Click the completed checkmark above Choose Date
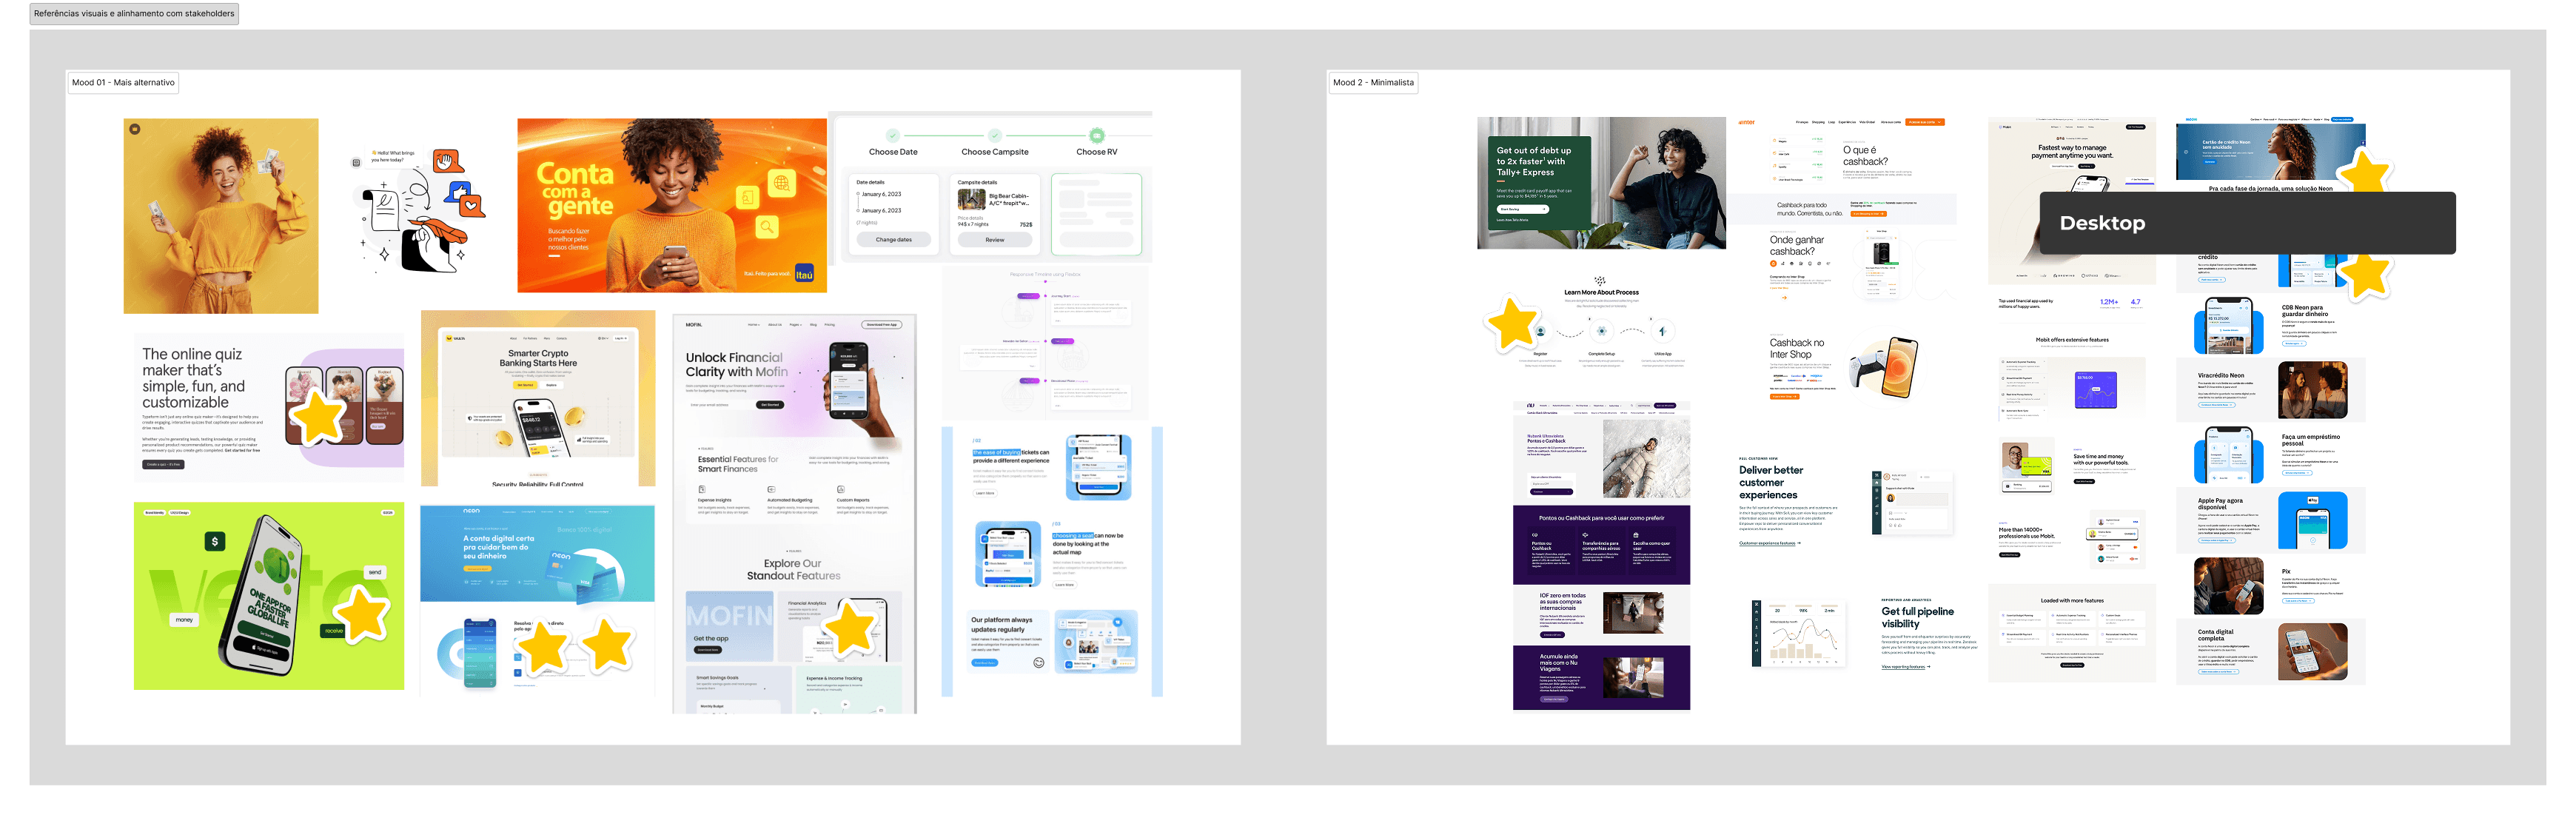This screenshot has height=815, width=2576. (x=892, y=136)
